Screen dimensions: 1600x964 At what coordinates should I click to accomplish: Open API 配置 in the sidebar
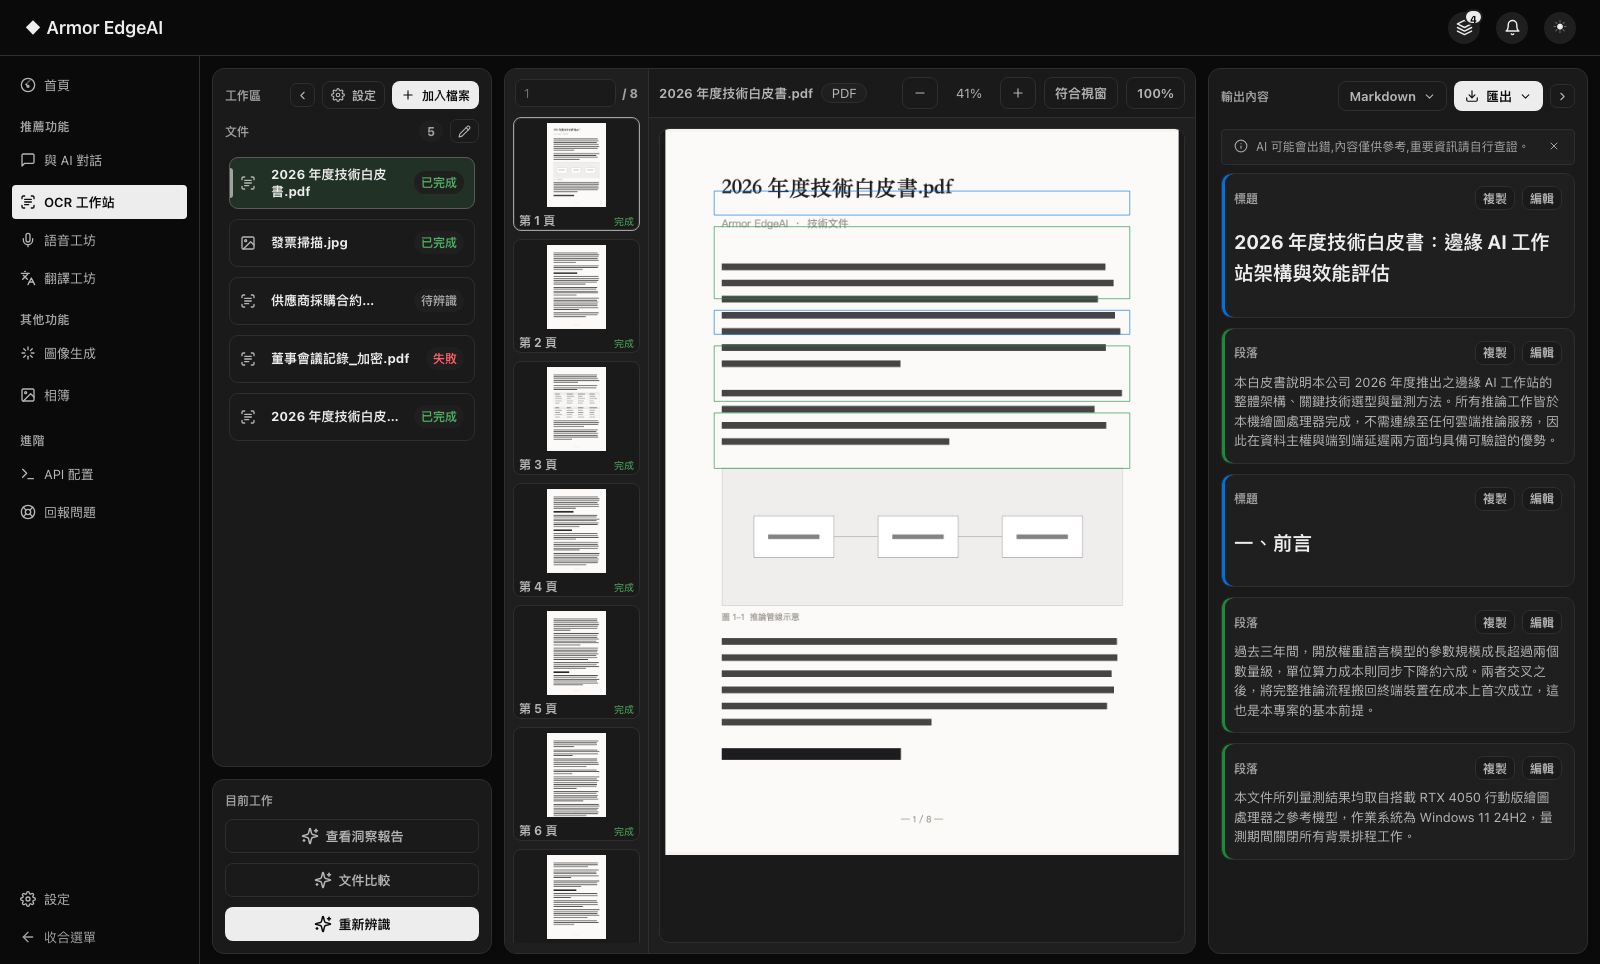pos(99,474)
